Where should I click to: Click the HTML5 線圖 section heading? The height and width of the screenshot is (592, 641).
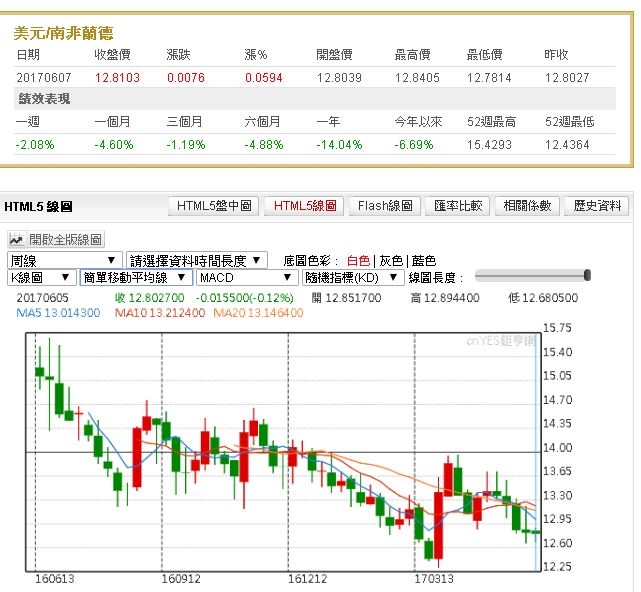(38, 207)
